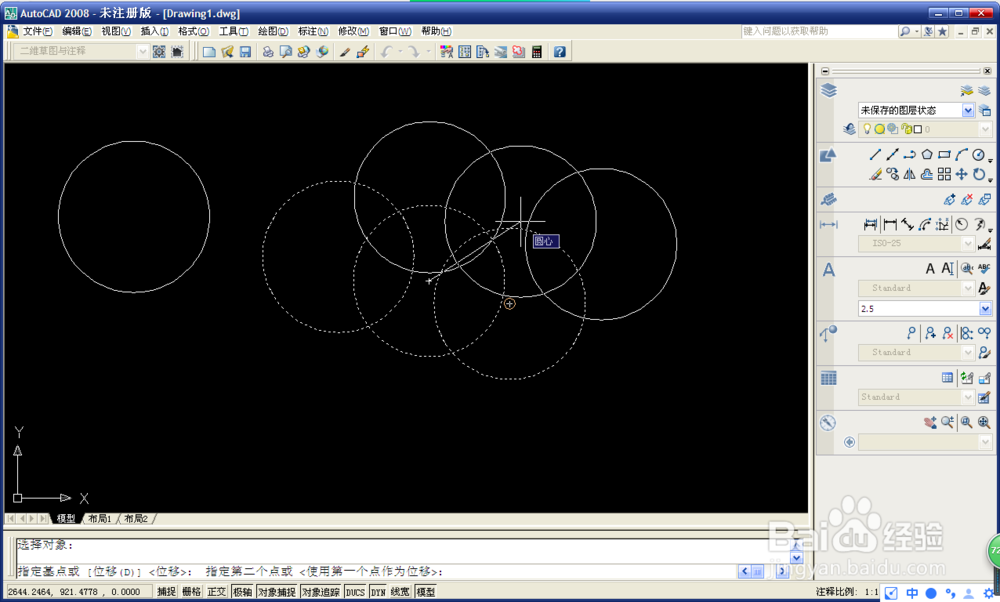Select the Erase tool
Screen dimensions: 1000x602
[x=875, y=174]
